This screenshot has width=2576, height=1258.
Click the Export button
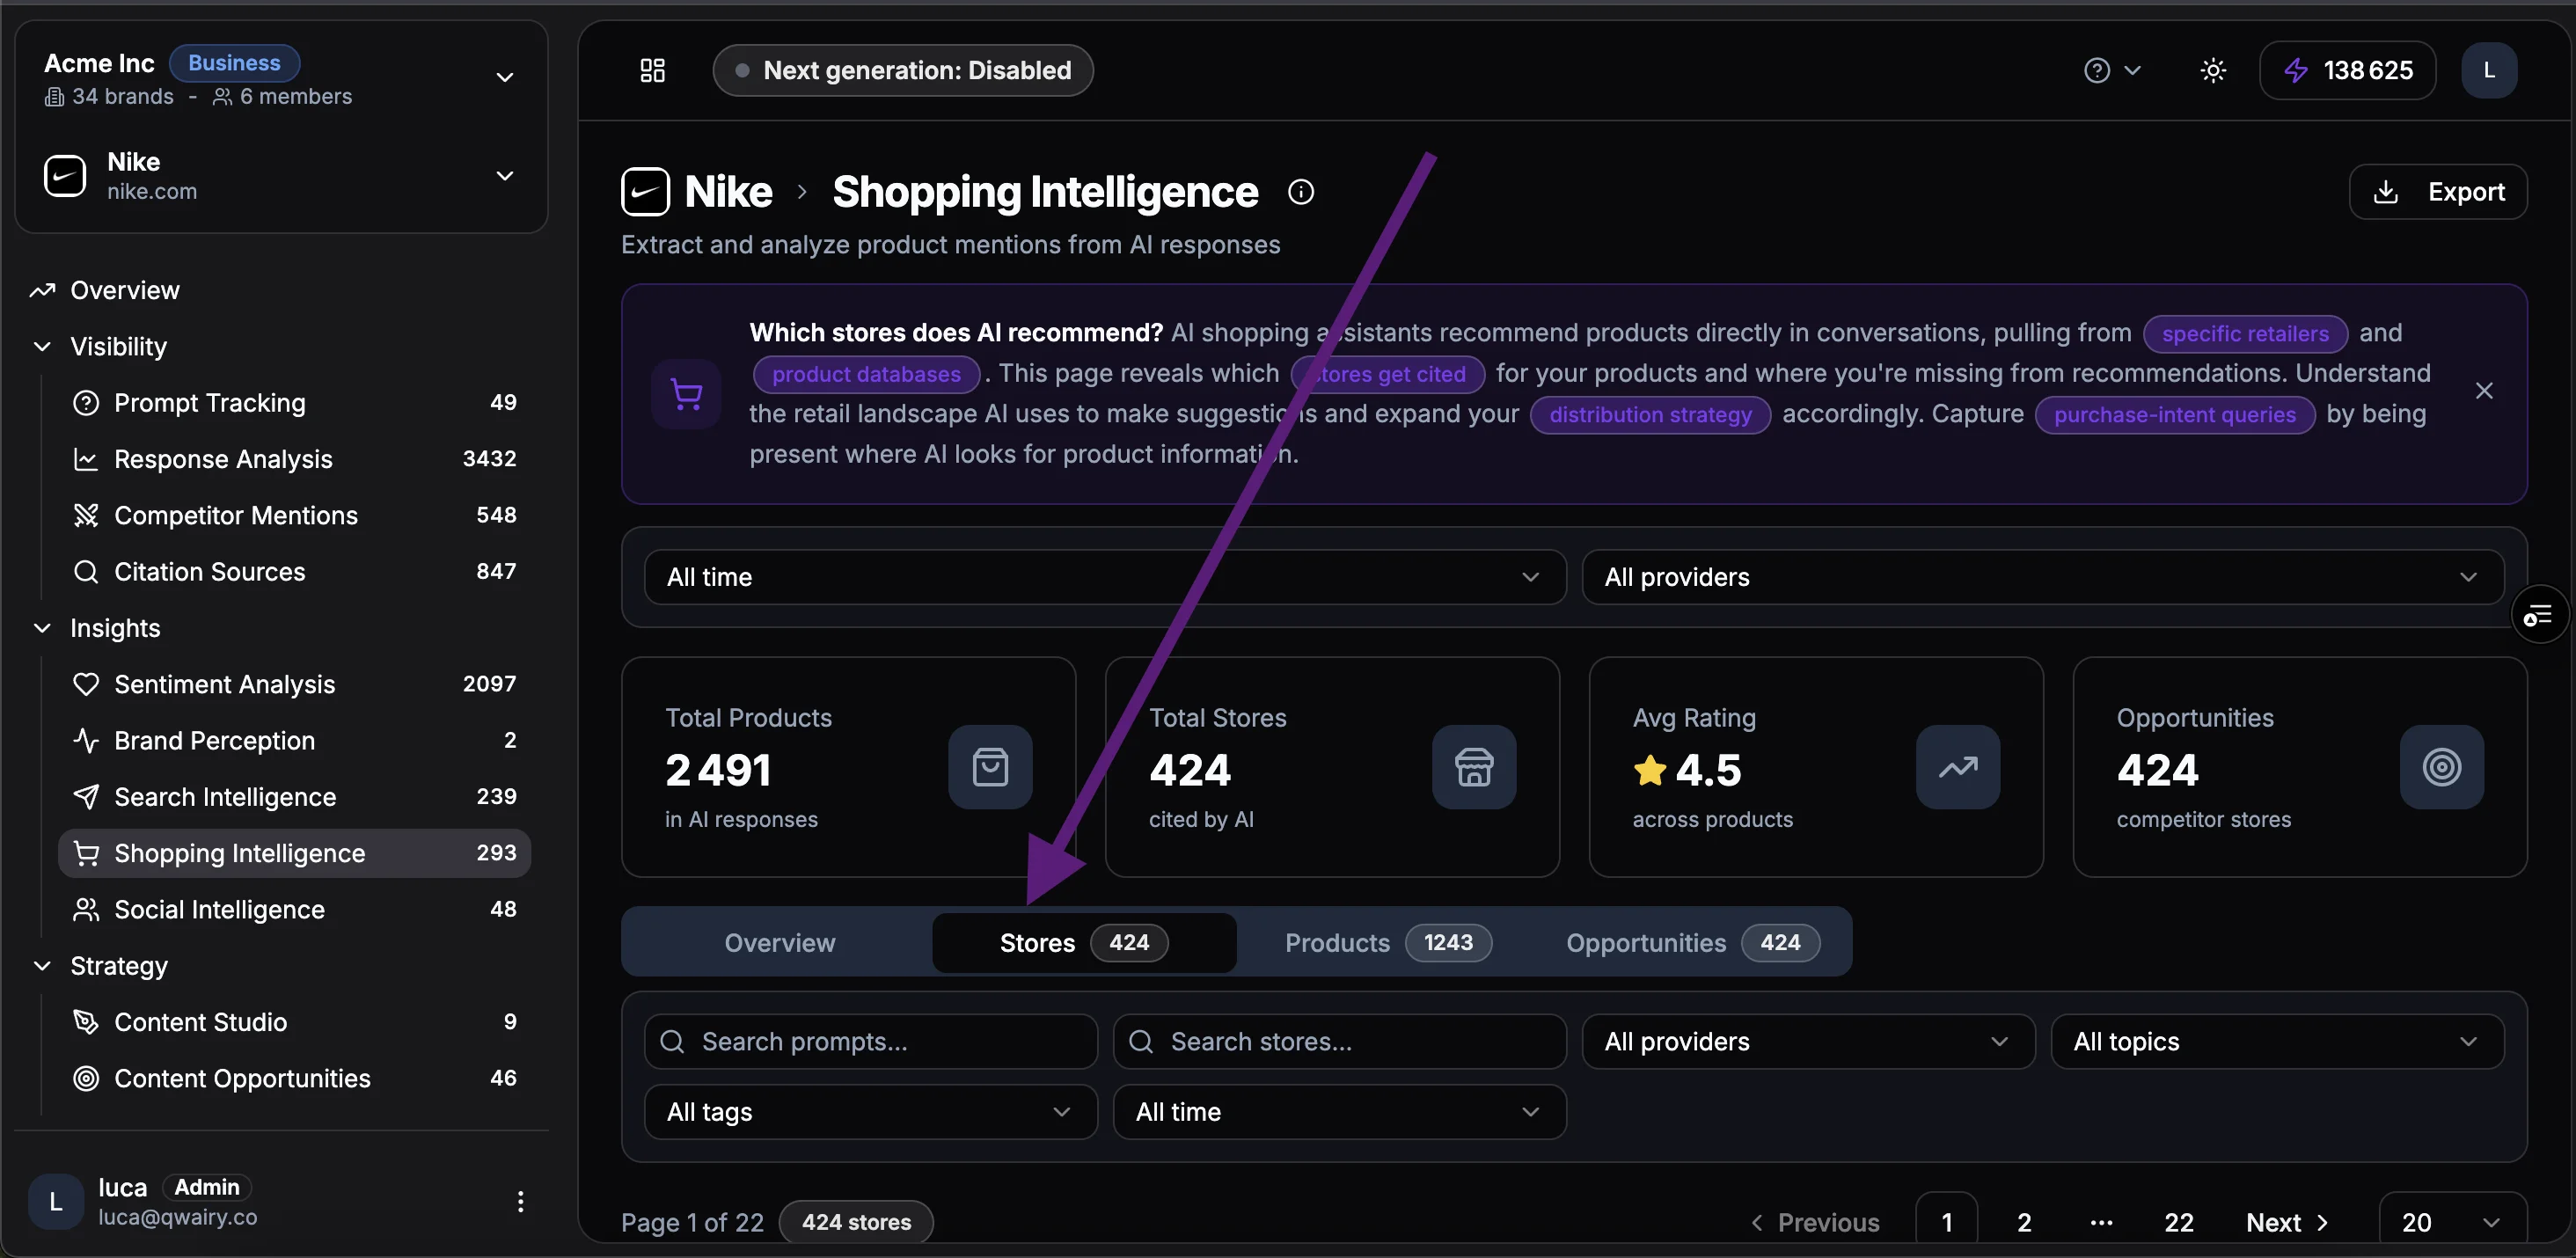click(x=2438, y=191)
